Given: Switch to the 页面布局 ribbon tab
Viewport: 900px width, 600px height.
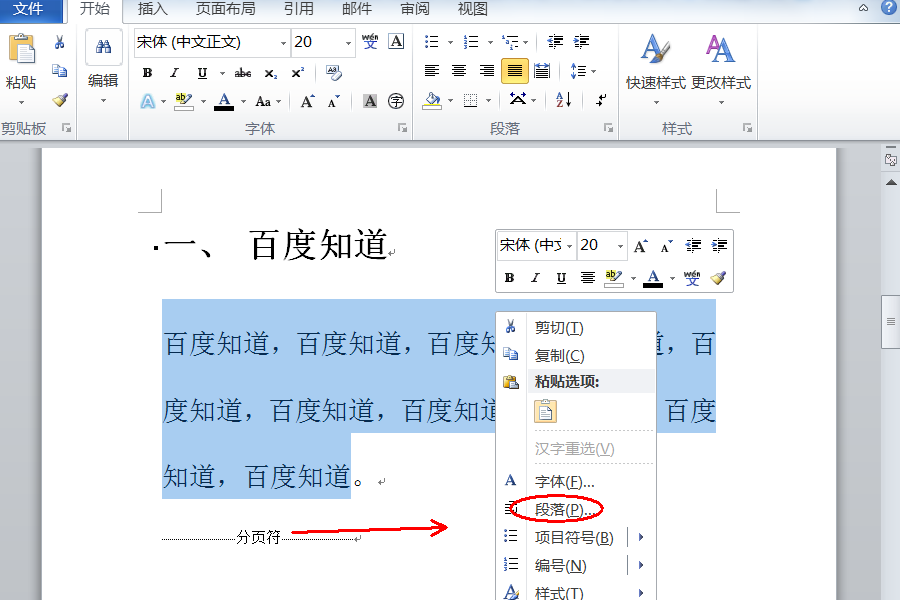Looking at the screenshot, I should tap(226, 9).
